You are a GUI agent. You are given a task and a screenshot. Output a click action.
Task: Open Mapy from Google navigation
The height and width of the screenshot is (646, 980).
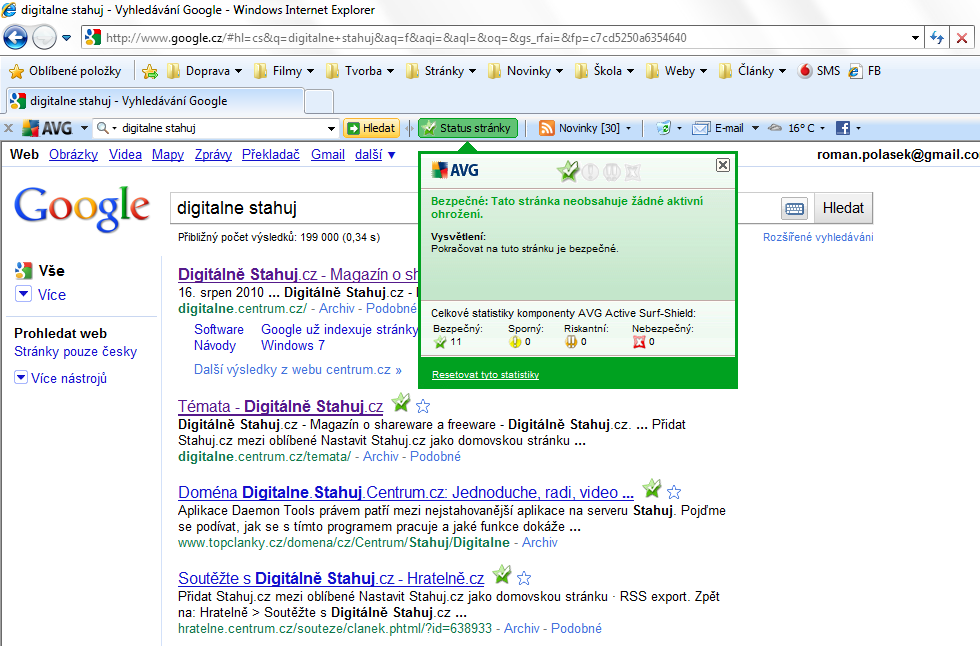click(x=168, y=154)
